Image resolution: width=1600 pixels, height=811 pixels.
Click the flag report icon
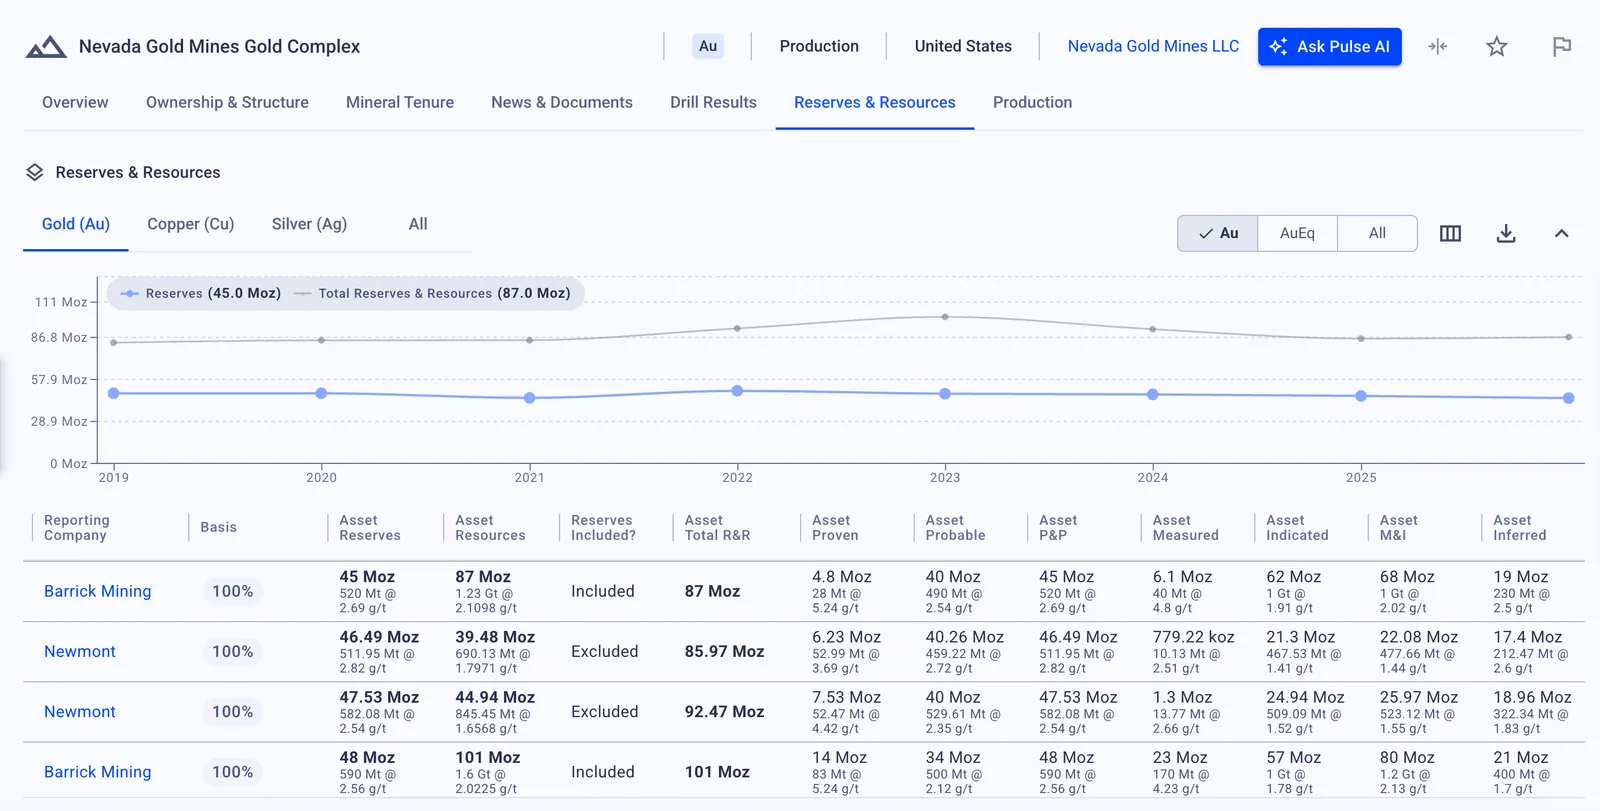(1561, 46)
